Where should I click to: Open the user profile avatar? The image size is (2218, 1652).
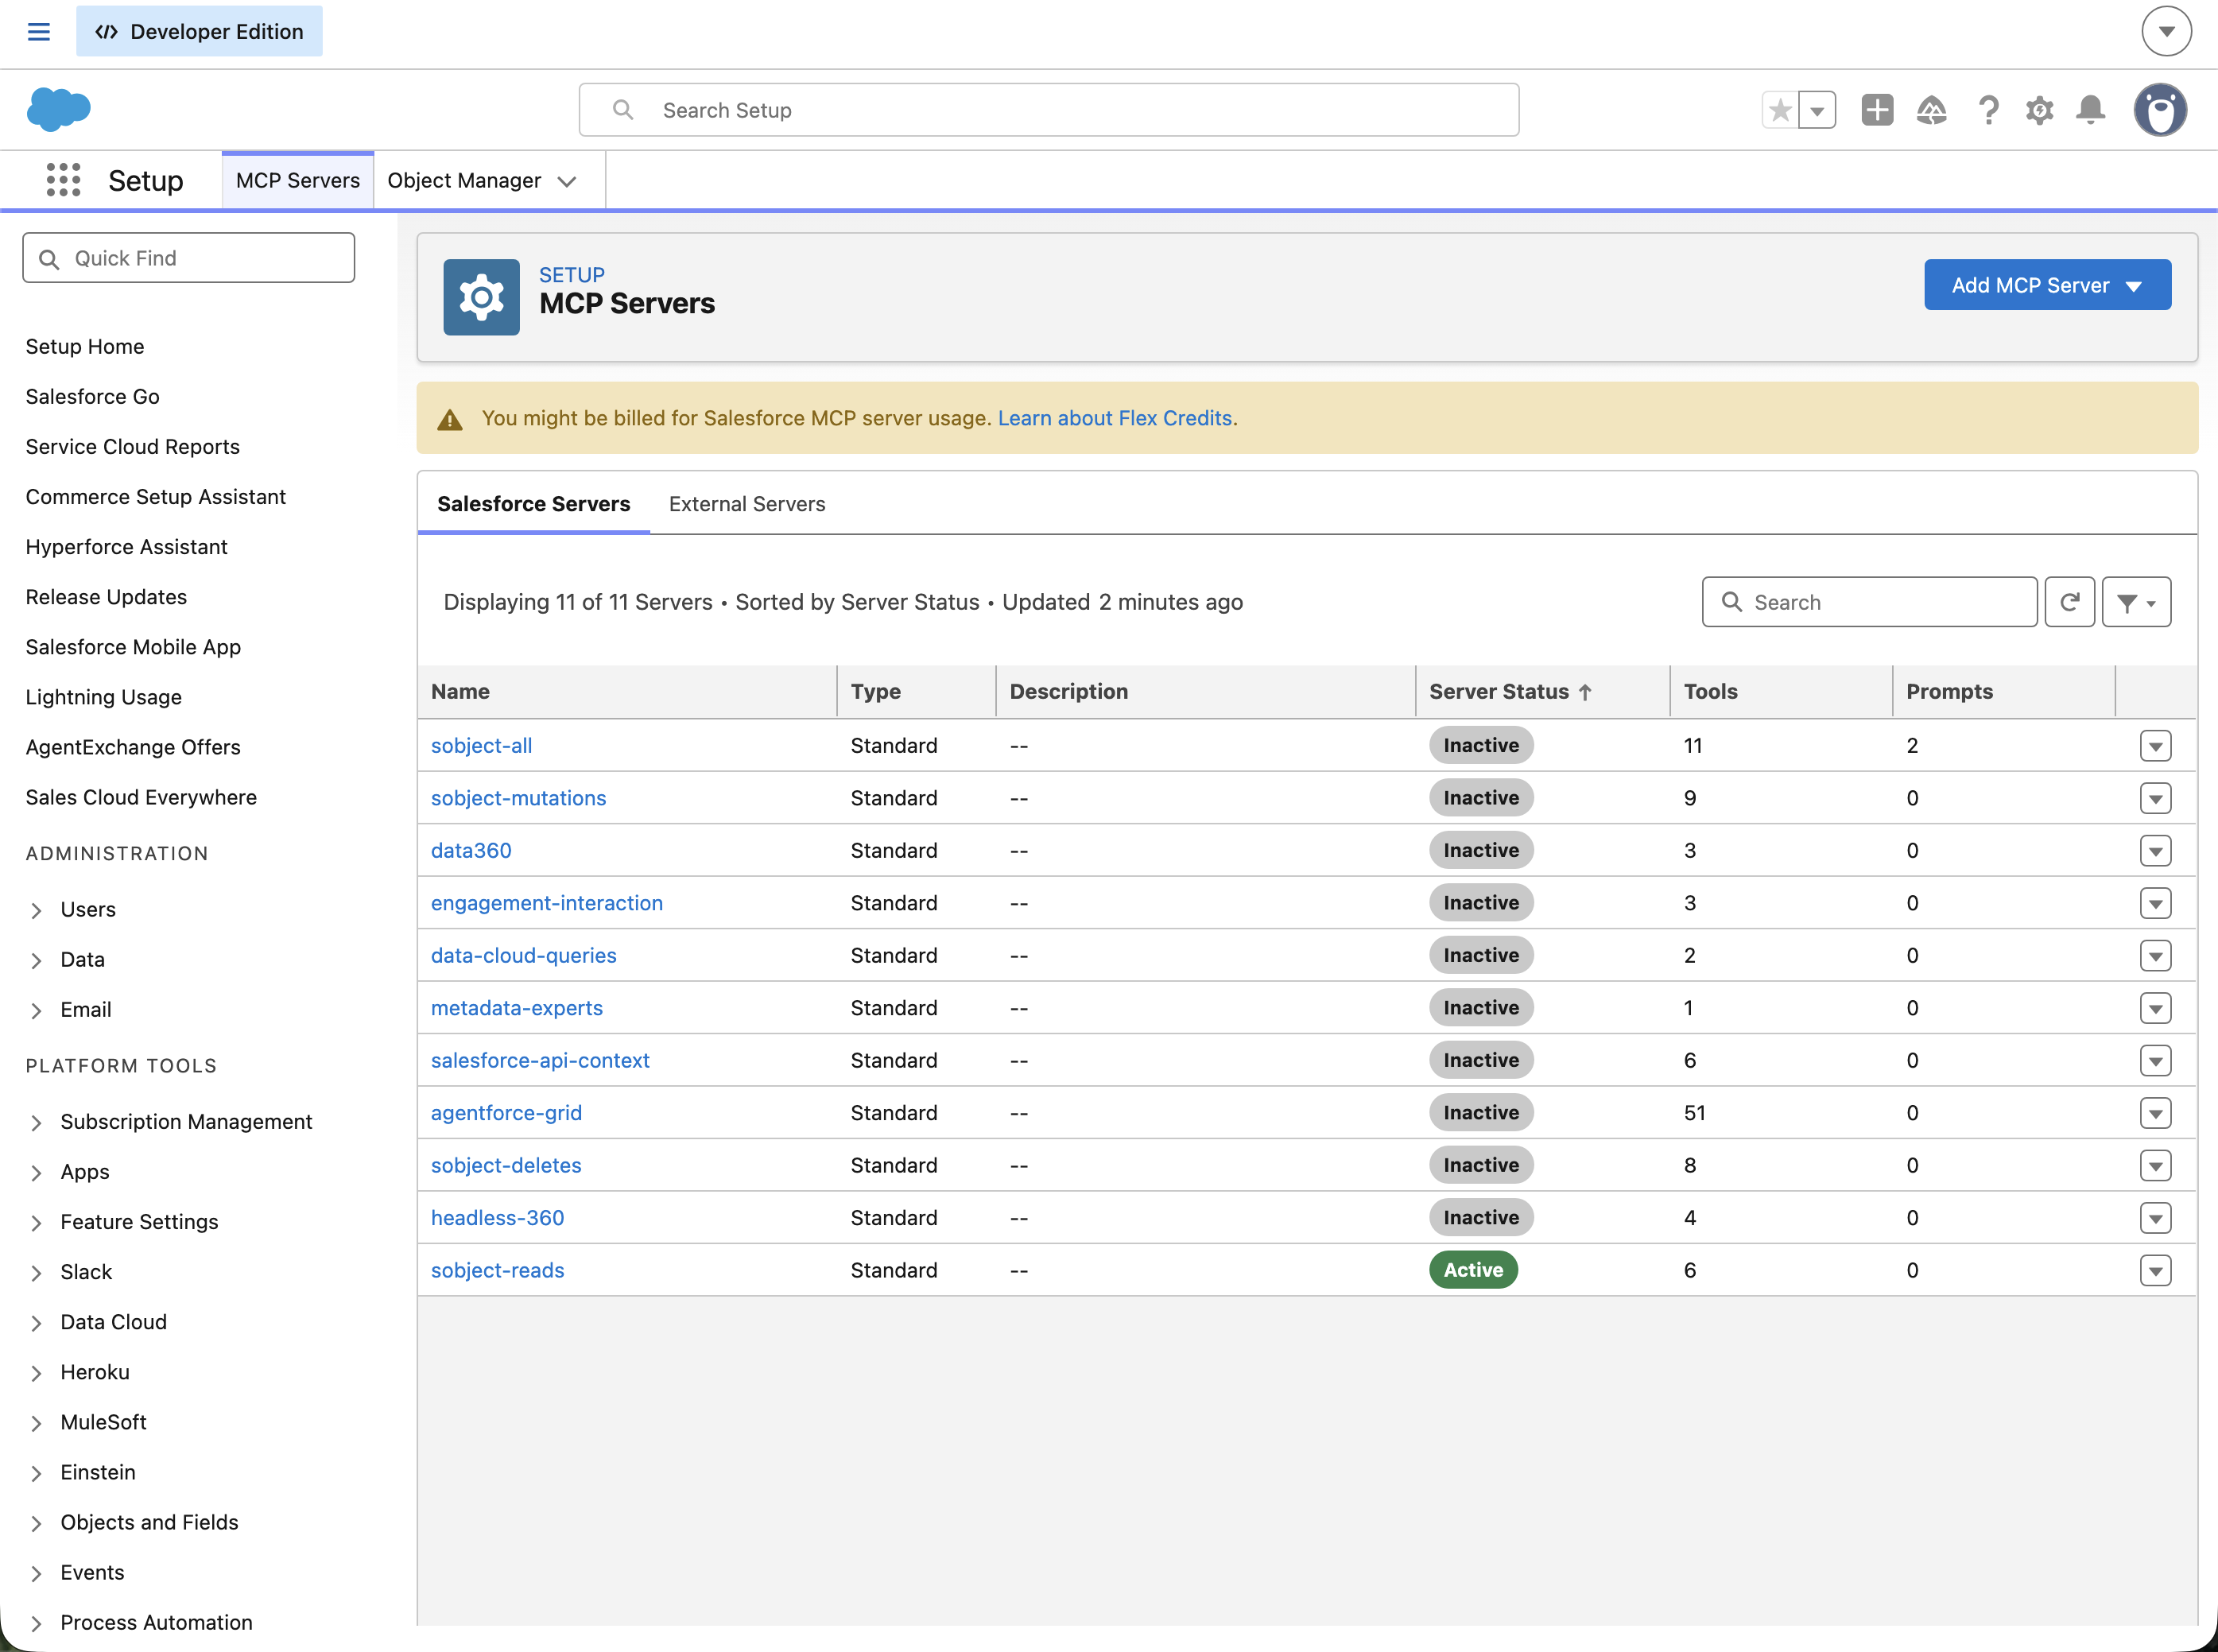pos(2160,110)
